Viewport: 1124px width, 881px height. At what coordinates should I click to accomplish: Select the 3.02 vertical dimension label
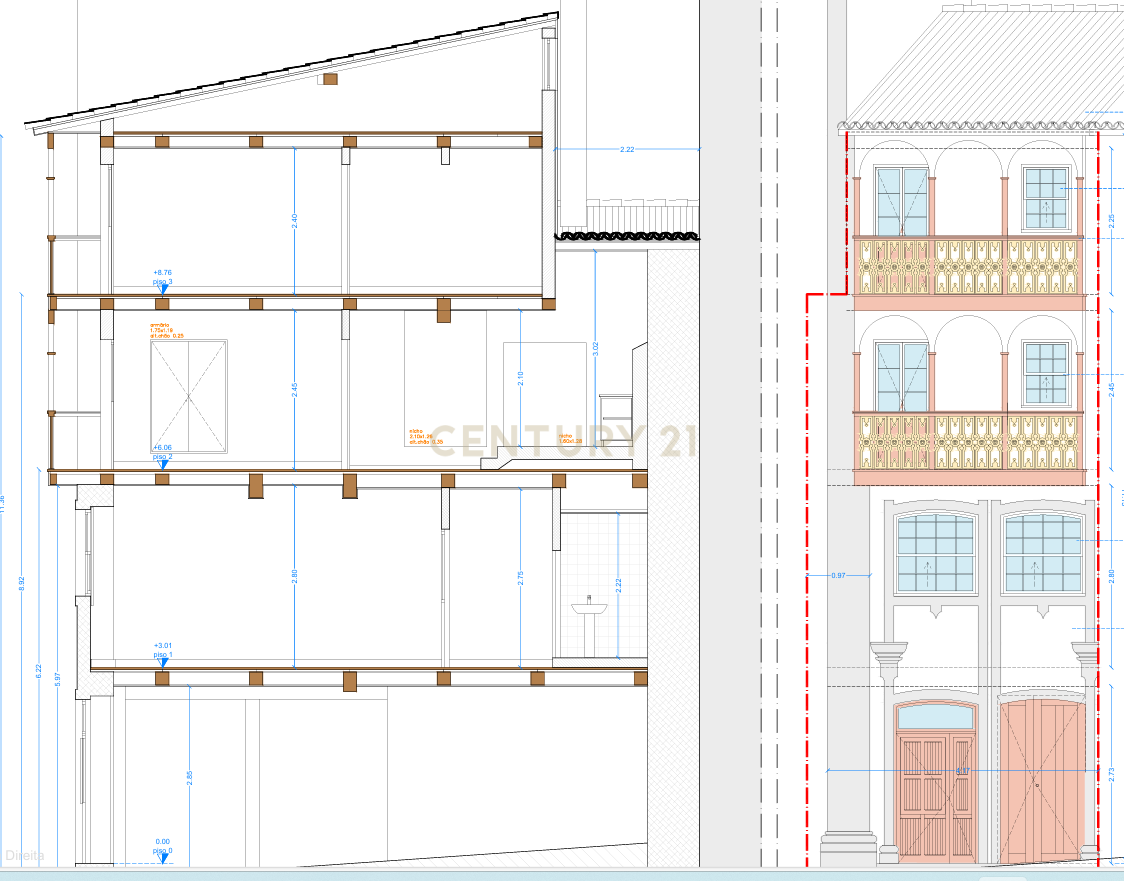(x=596, y=349)
